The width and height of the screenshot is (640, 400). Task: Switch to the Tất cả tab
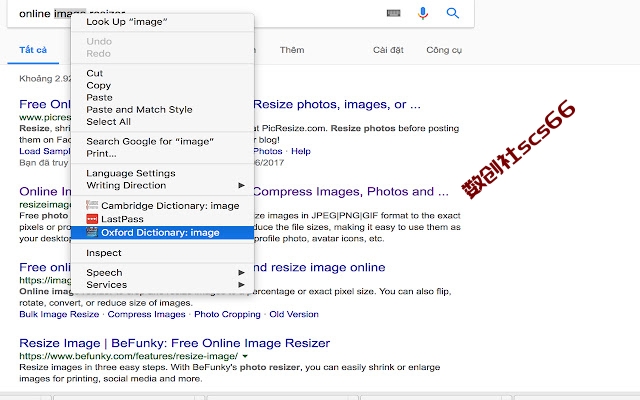click(x=33, y=50)
